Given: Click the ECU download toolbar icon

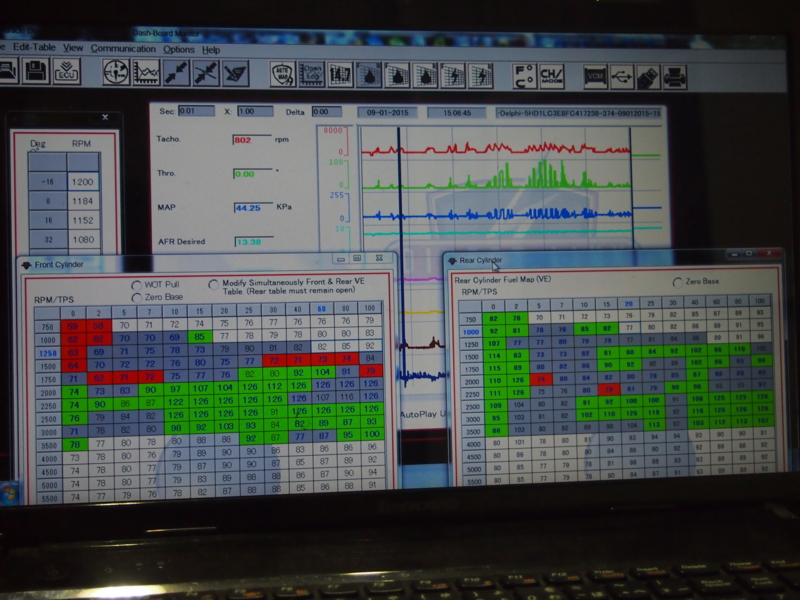Looking at the screenshot, I should coord(67,71).
